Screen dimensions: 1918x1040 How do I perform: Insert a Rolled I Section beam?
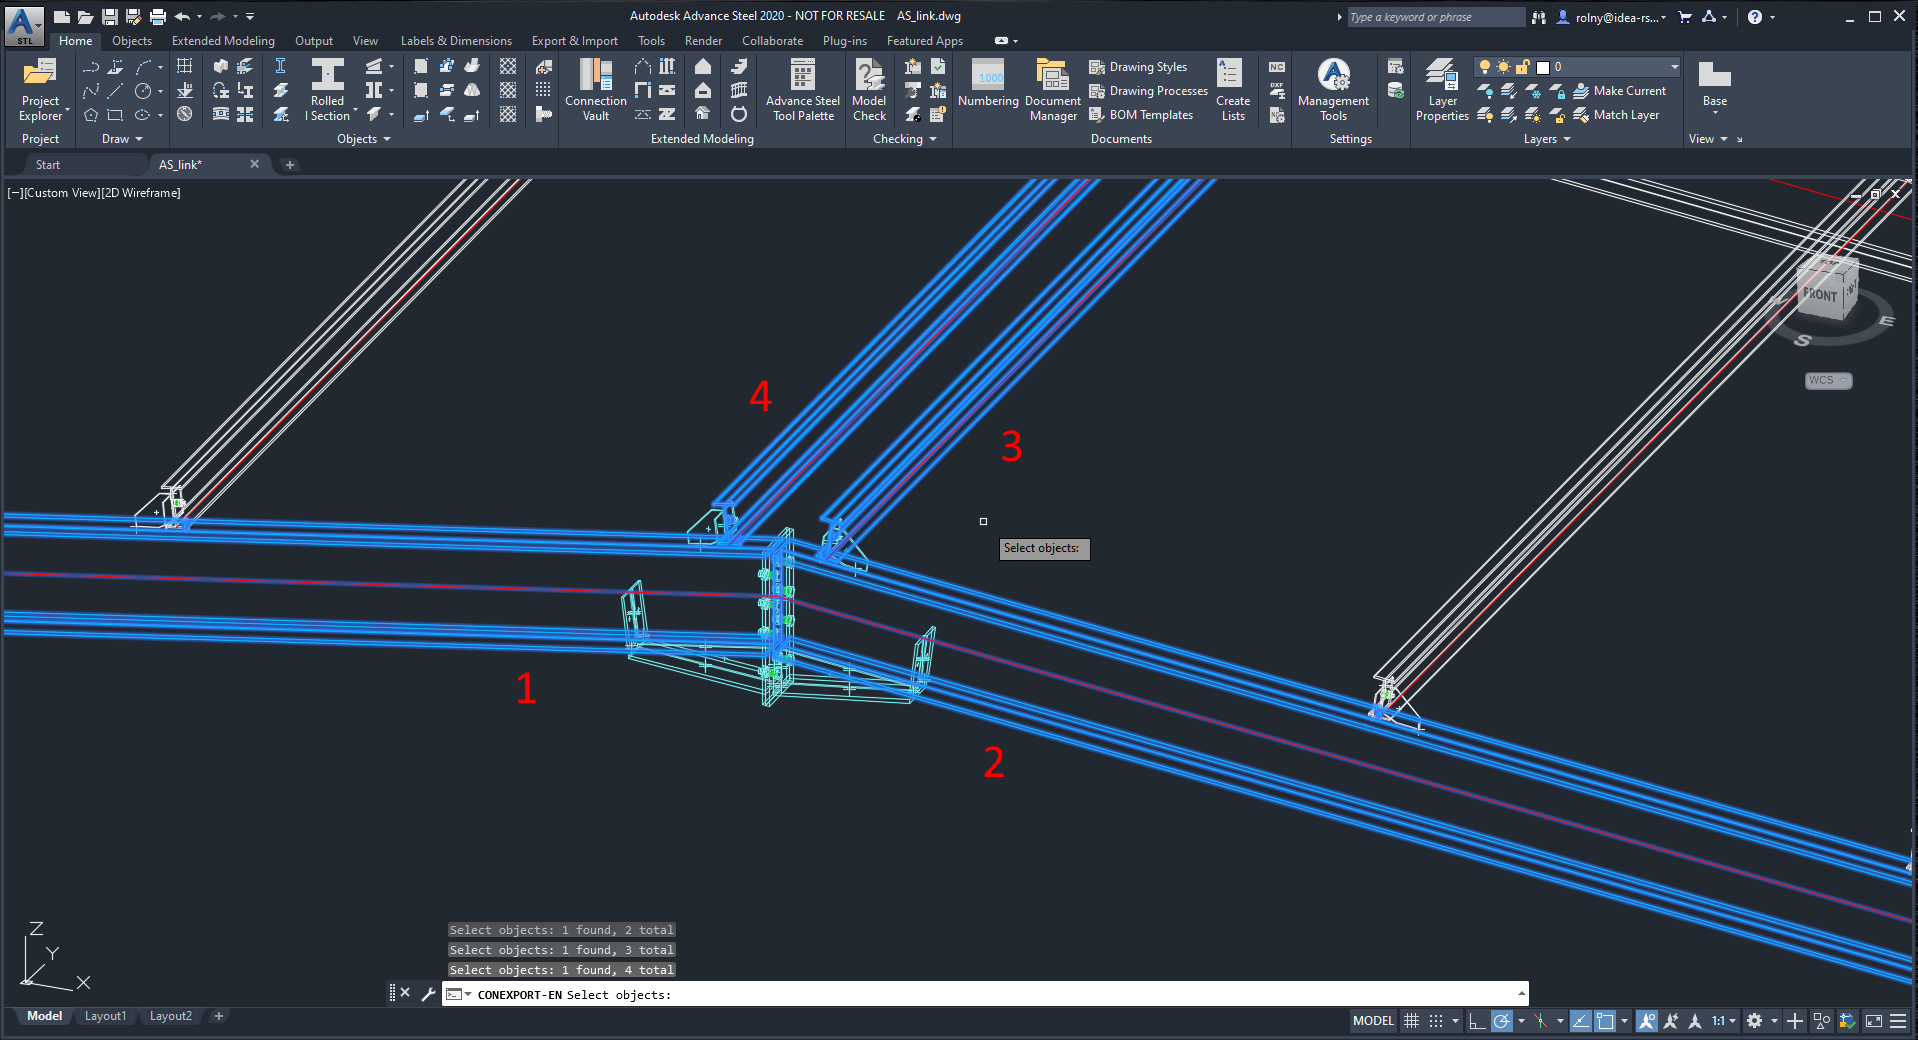(327, 88)
